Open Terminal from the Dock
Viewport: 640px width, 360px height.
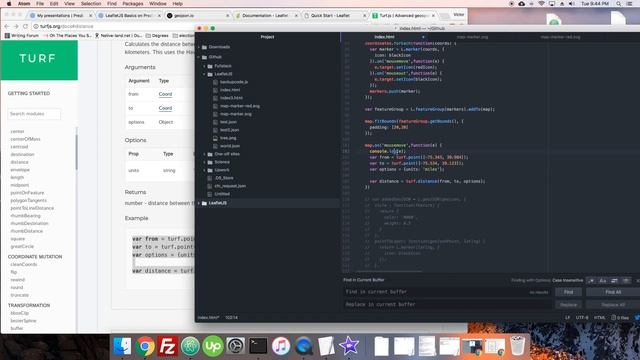click(258, 346)
